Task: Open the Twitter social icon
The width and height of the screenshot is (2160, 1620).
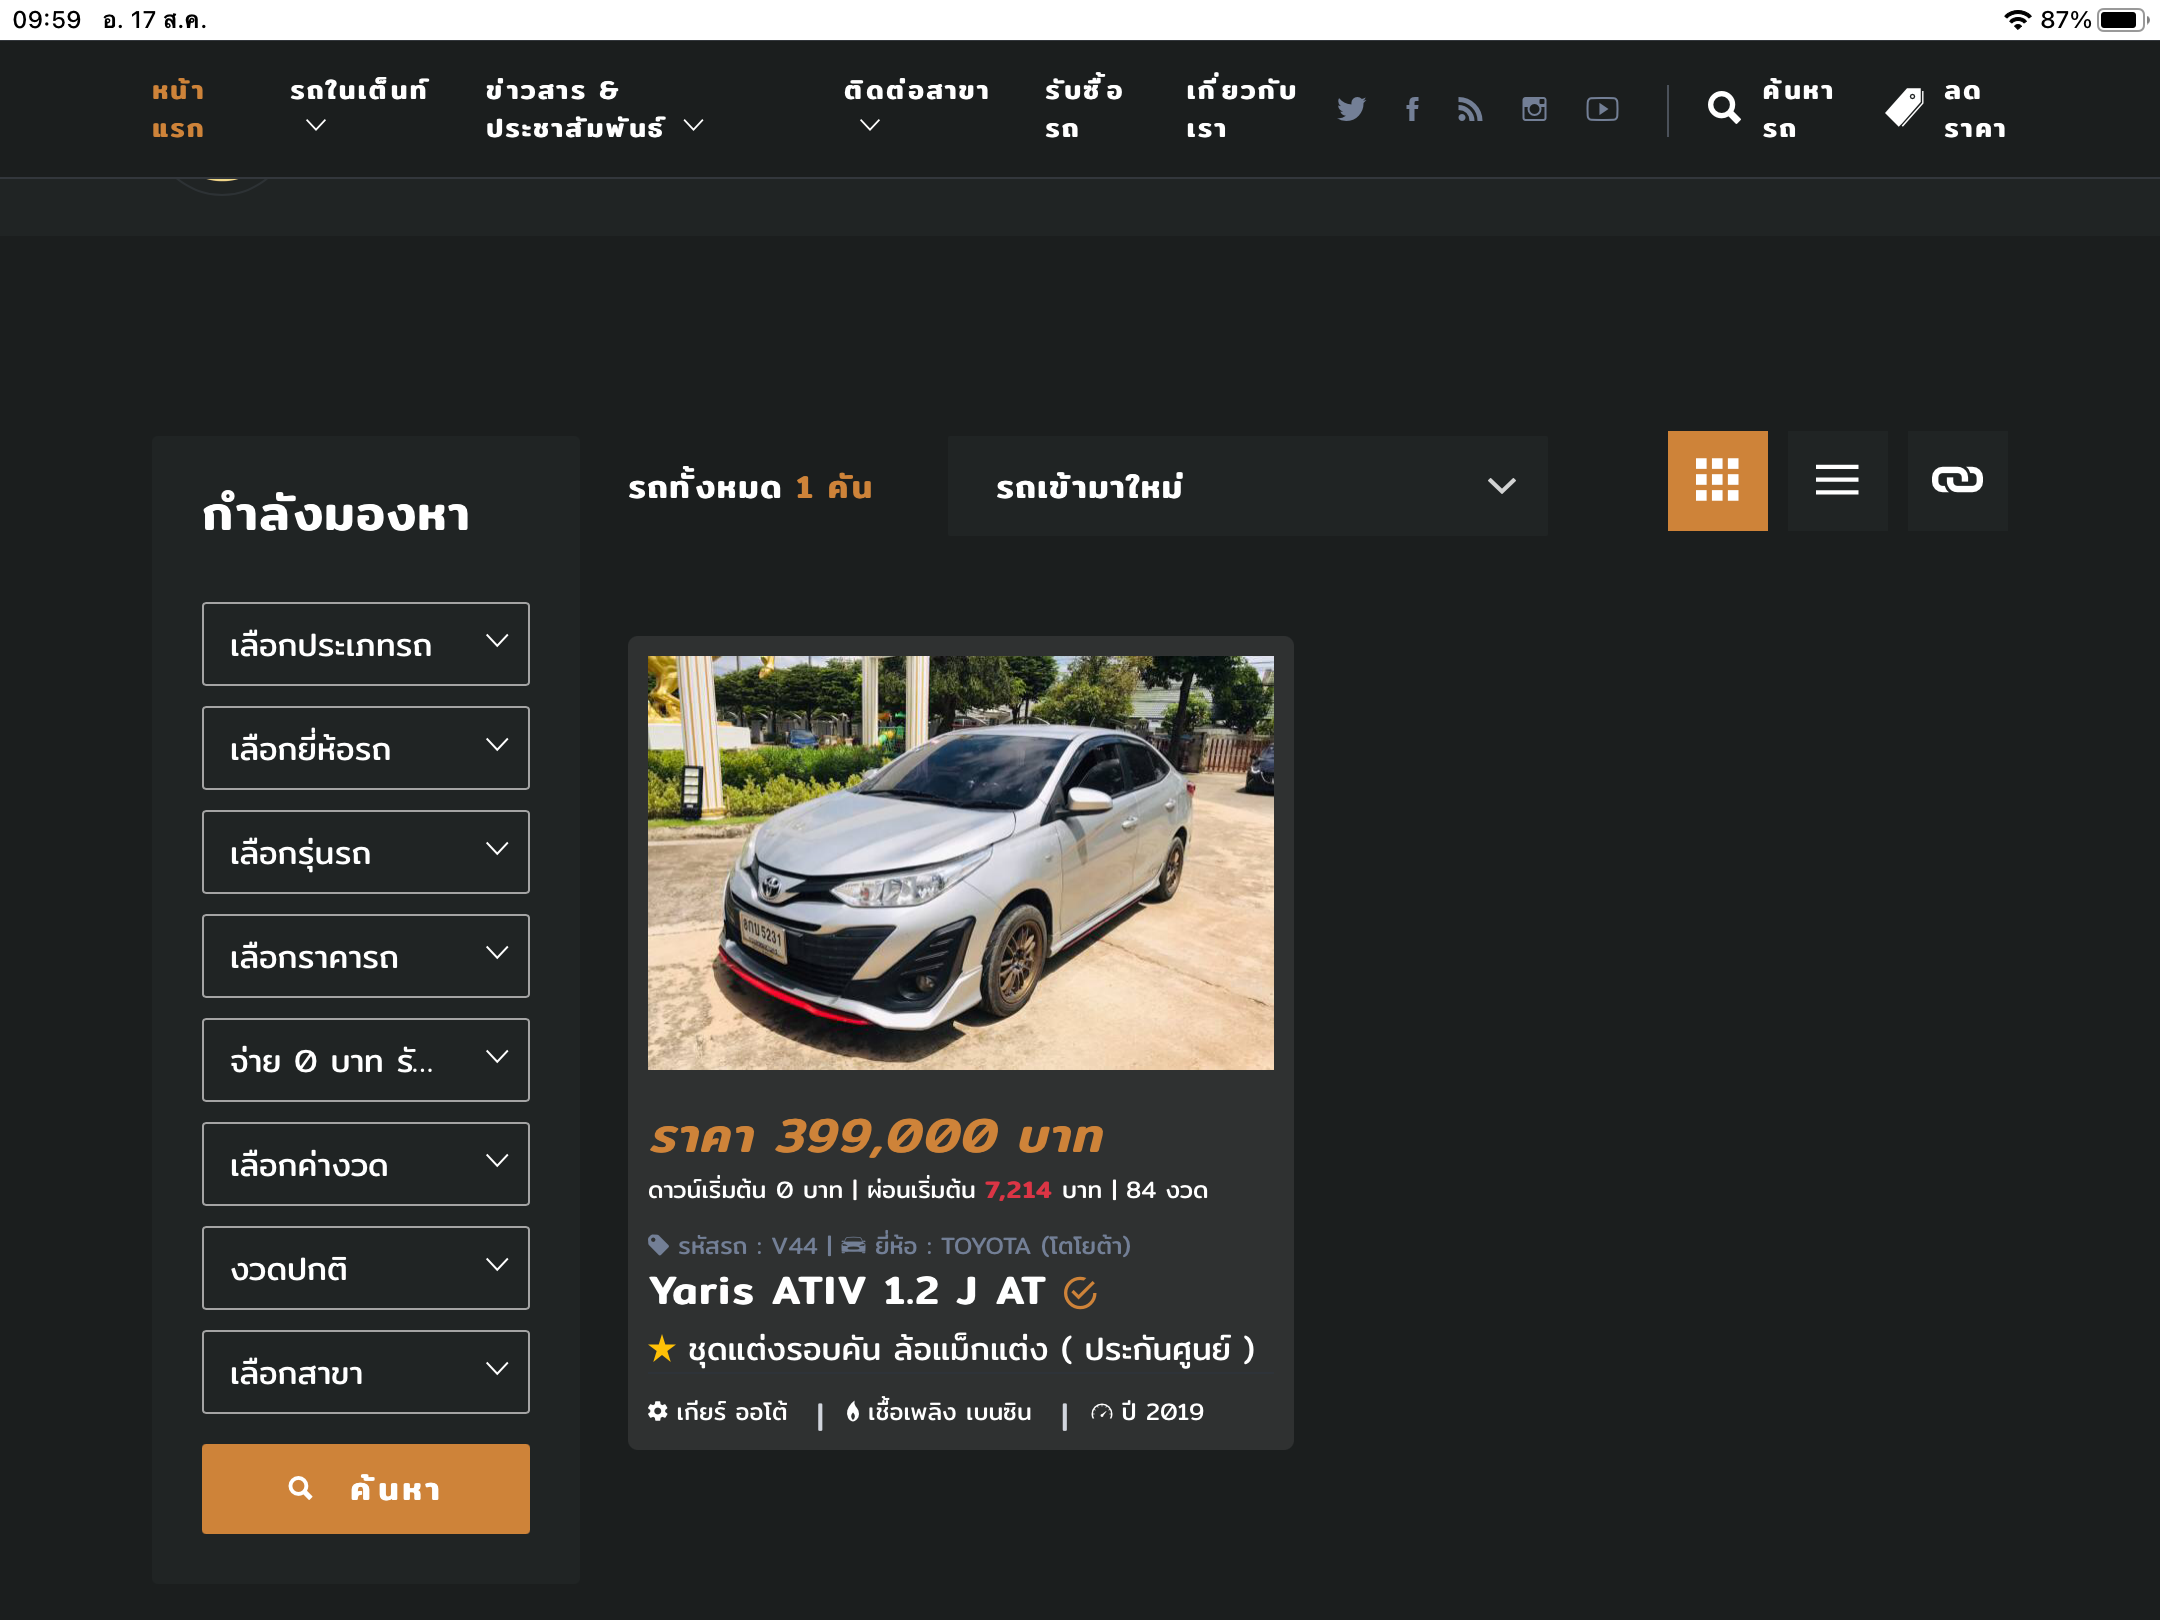Action: pyautogui.click(x=1351, y=109)
